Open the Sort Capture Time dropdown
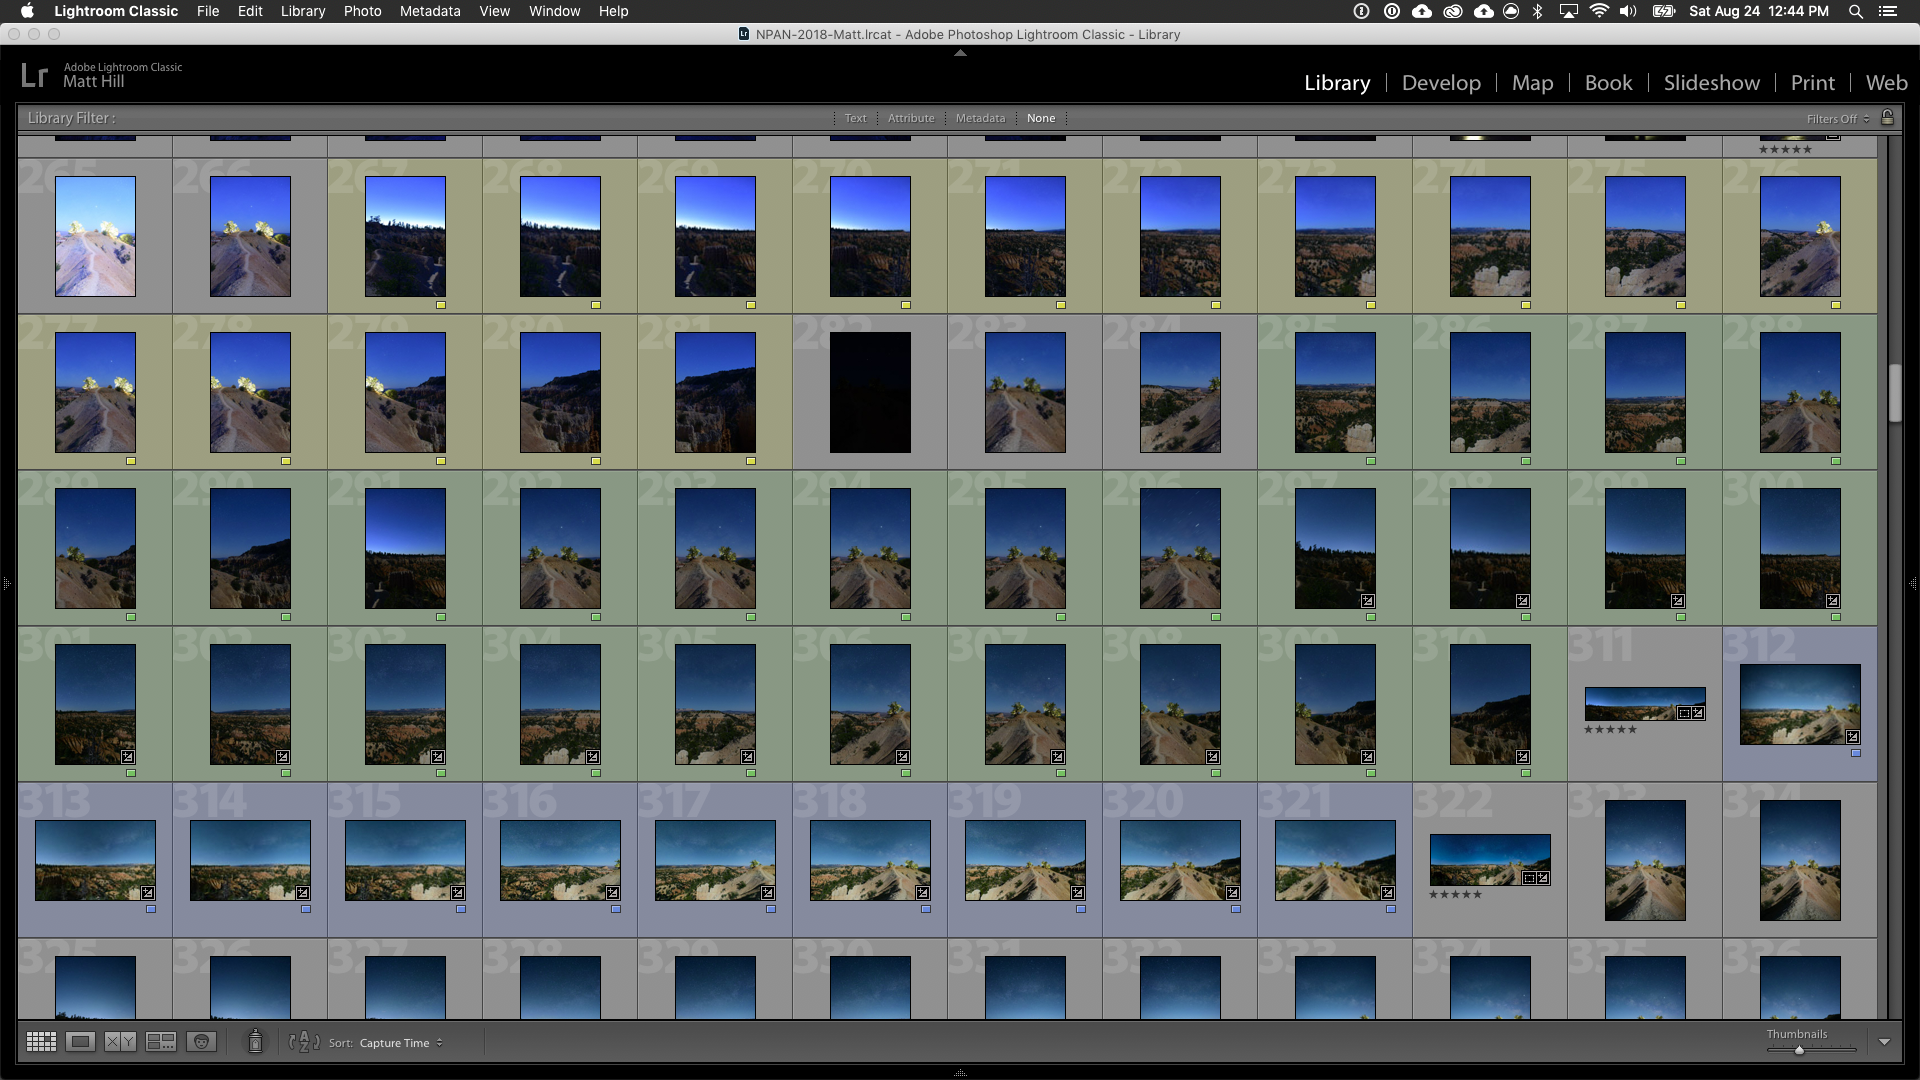Image resolution: width=1920 pixels, height=1080 pixels. pos(400,1043)
